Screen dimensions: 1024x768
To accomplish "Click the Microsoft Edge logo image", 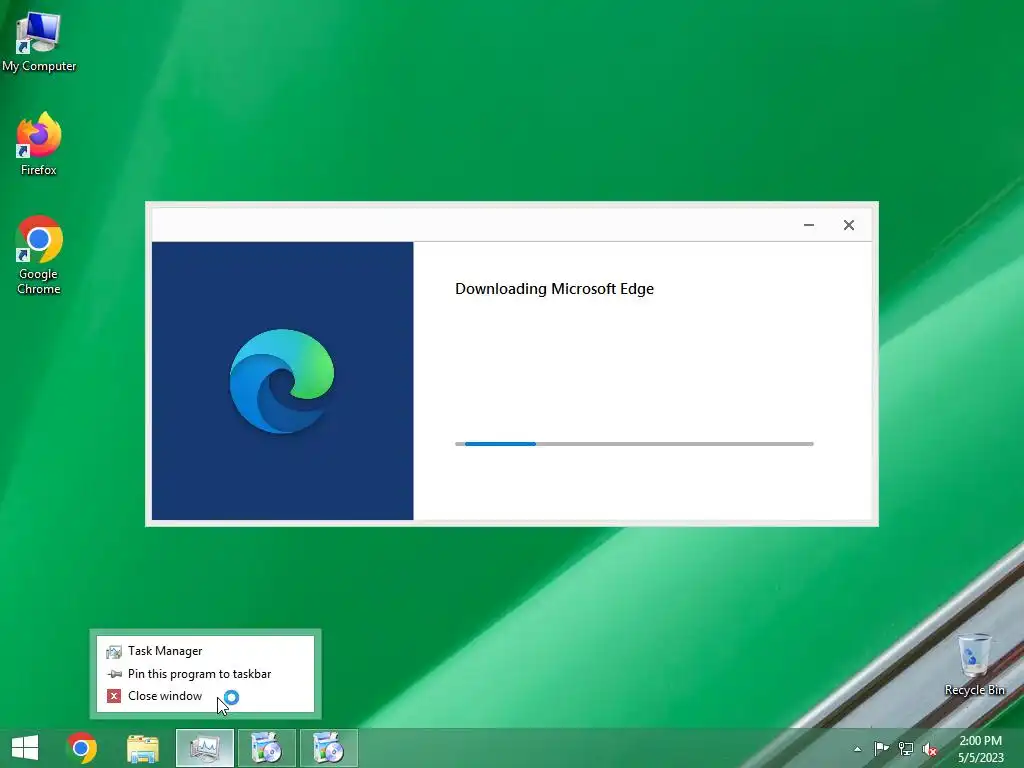I will (x=281, y=381).
